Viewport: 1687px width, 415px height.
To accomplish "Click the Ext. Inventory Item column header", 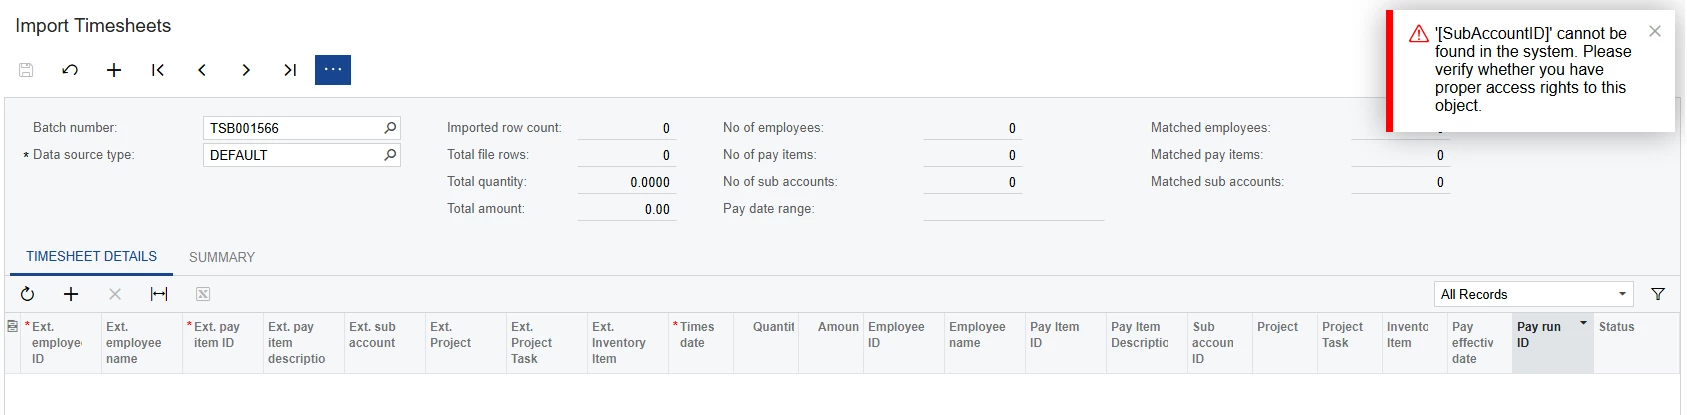I will (x=628, y=343).
